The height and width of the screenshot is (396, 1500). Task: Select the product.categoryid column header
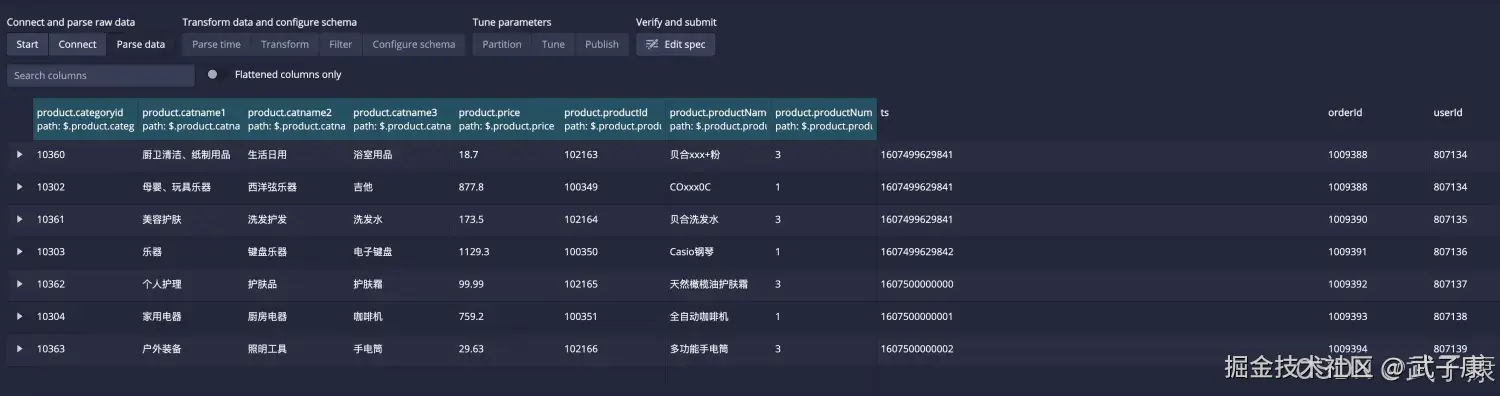86,119
